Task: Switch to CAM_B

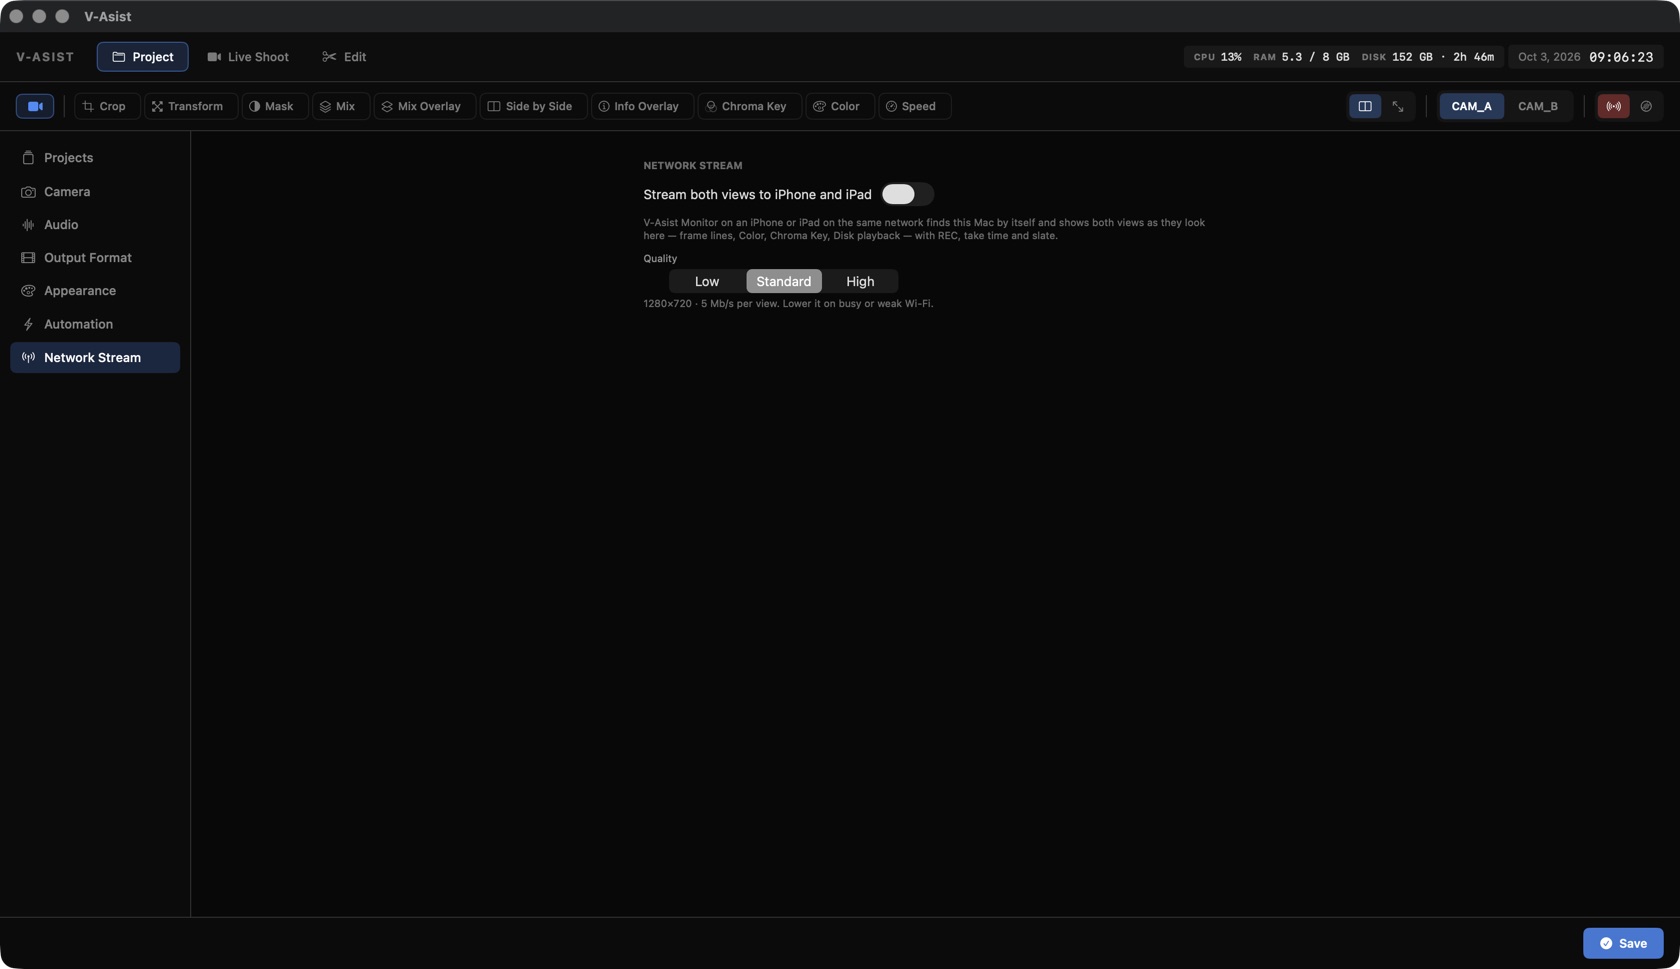Action: click(x=1538, y=106)
